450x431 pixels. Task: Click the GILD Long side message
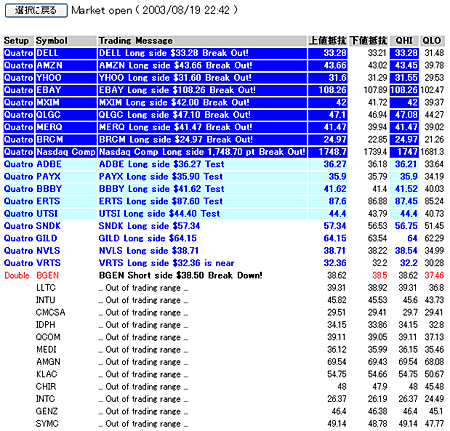click(148, 238)
